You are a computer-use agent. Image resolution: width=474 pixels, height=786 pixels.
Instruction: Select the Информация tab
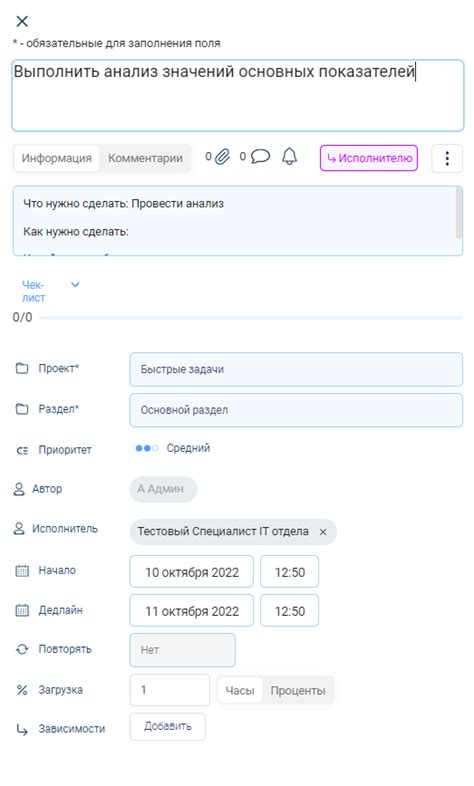click(57, 158)
